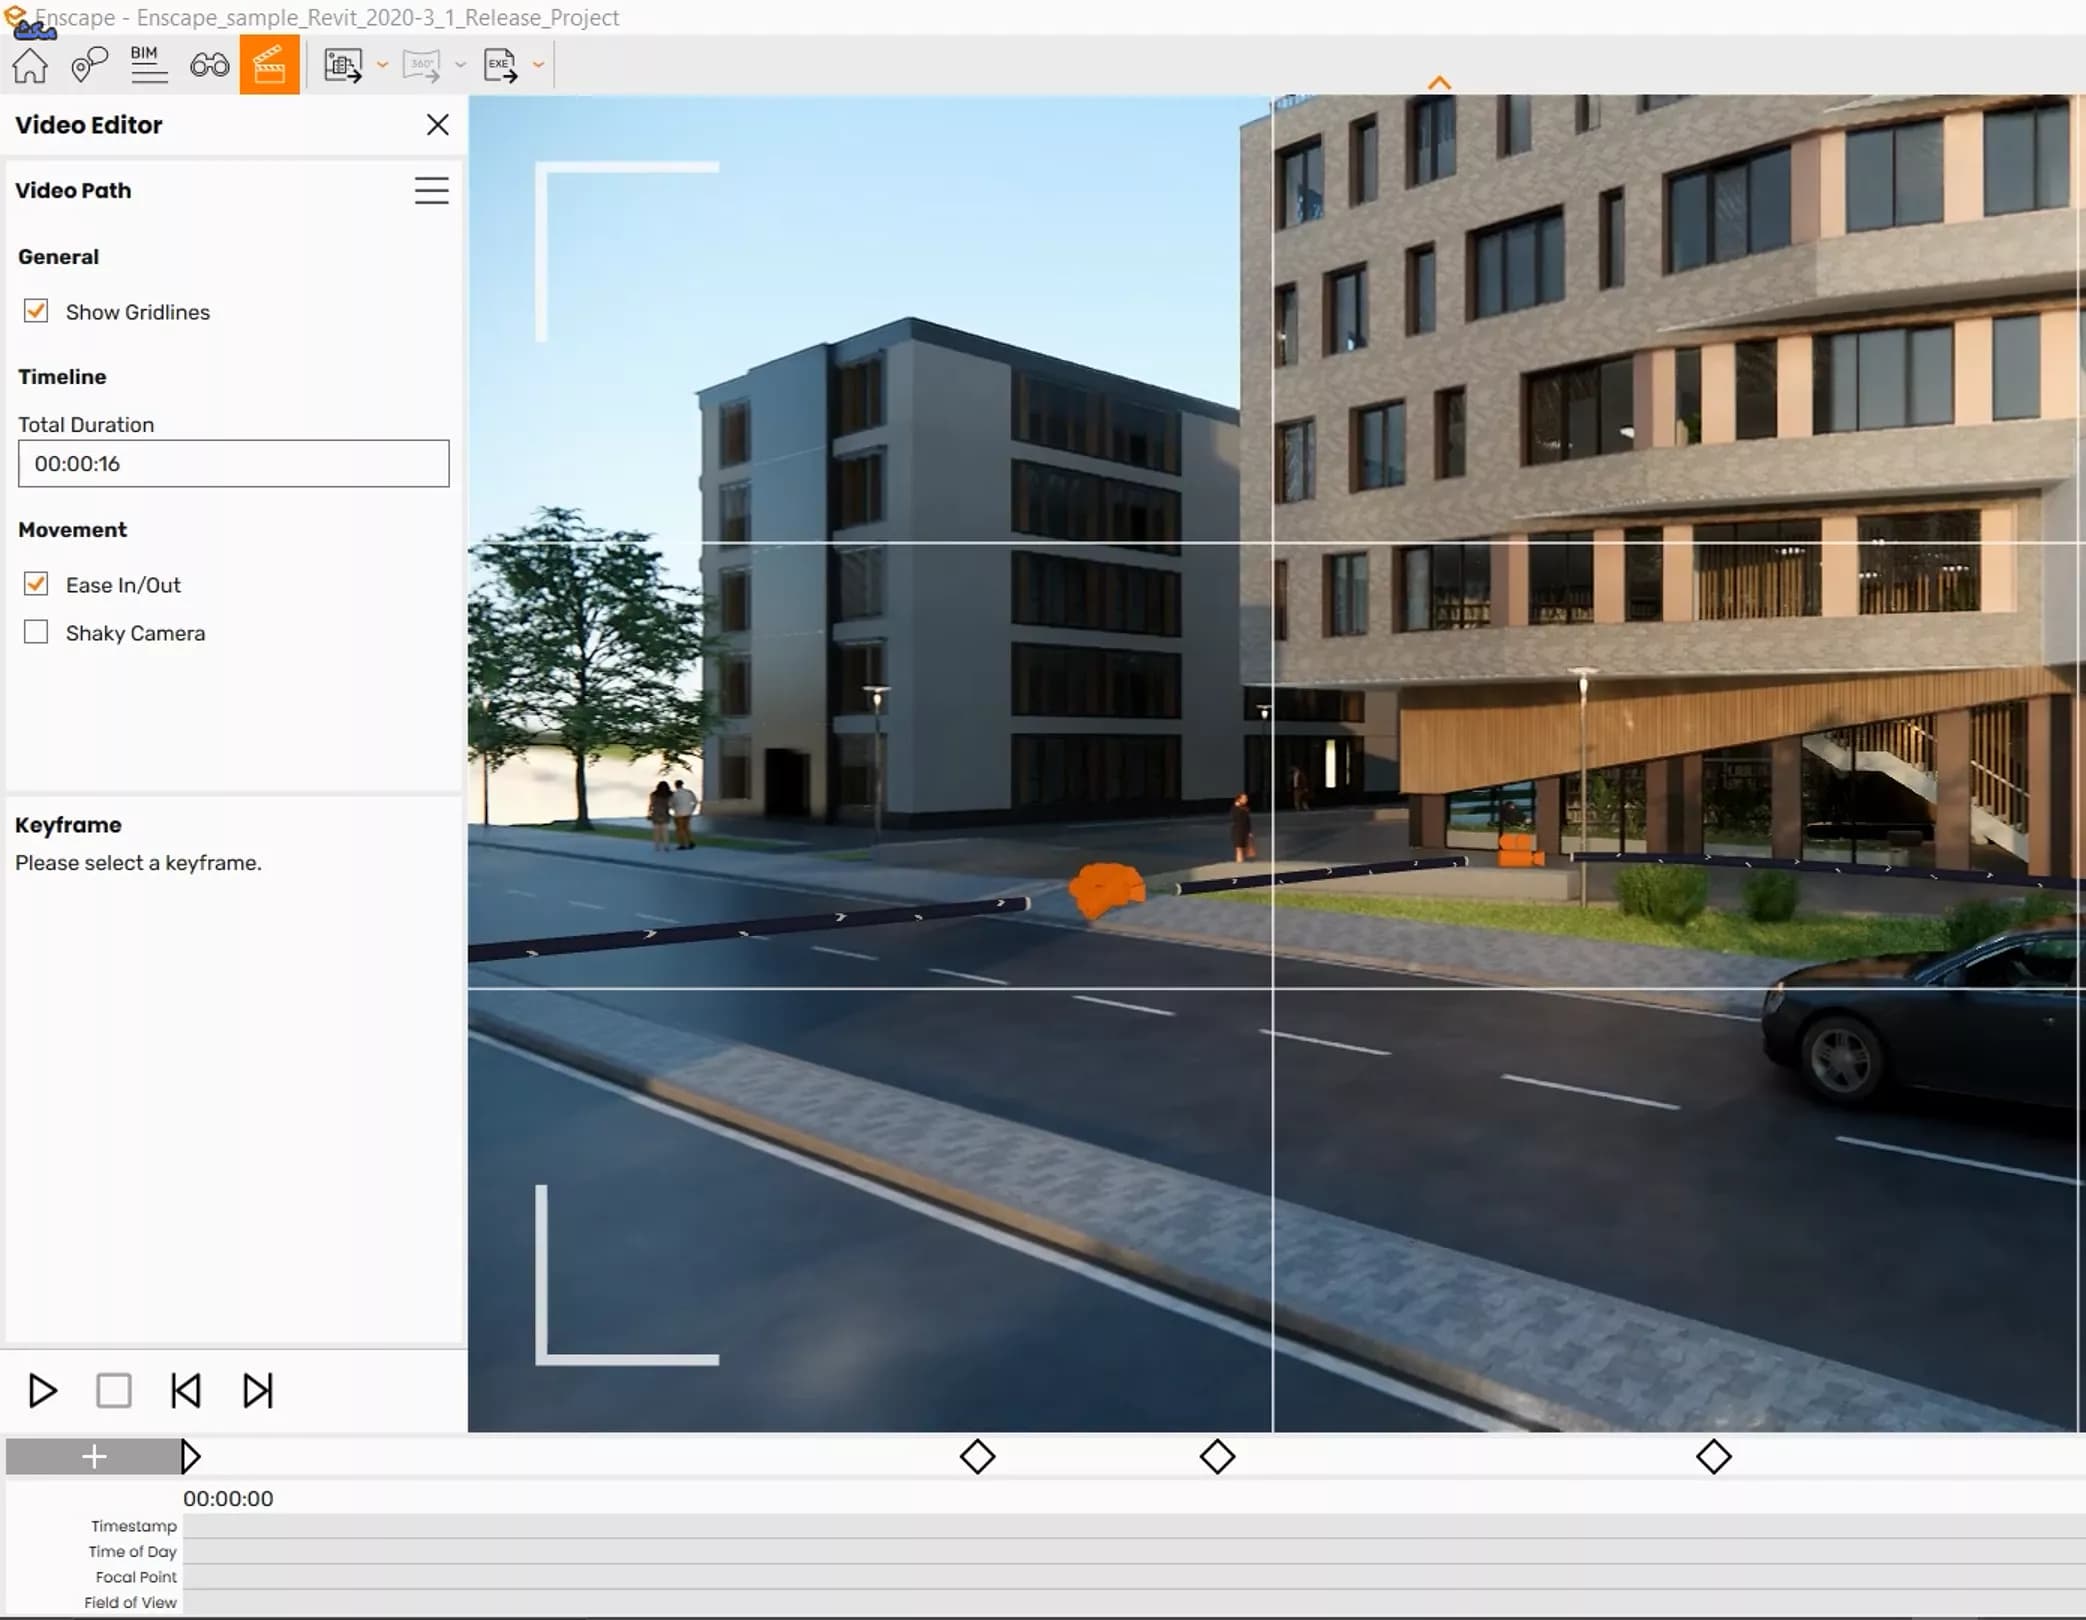
Task: Play the video path preview
Action: click(43, 1391)
